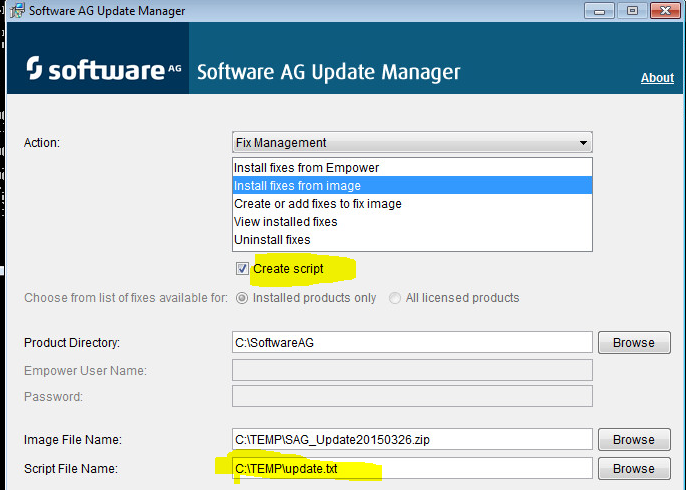Maximize the Update Manager window
Viewport: 686px width, 490px height.
(x=632, y=10)
